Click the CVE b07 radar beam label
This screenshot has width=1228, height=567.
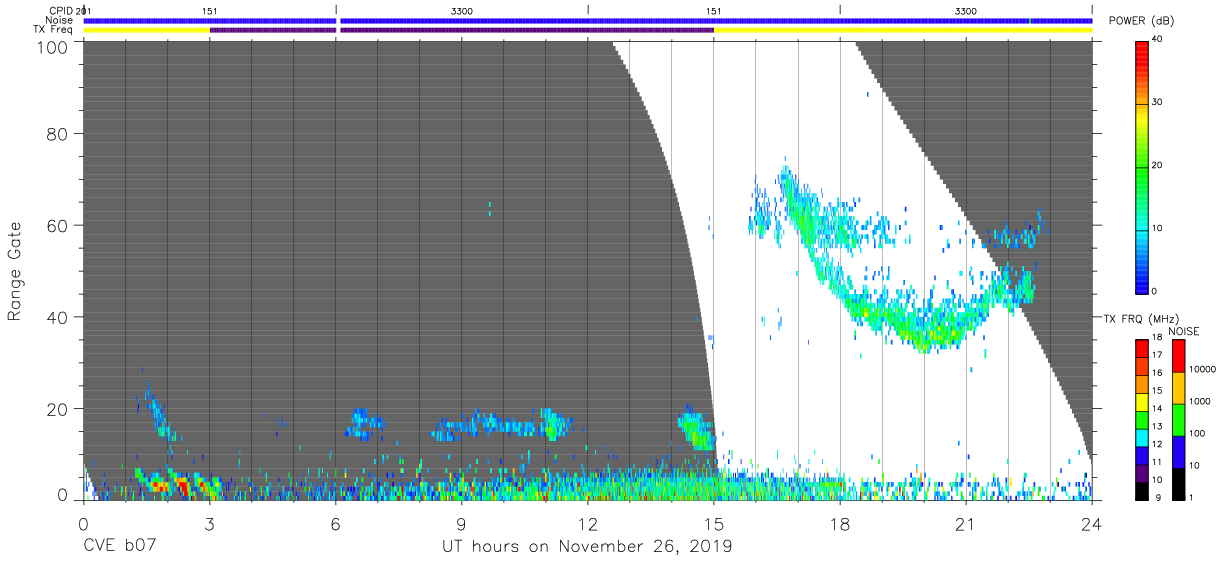point(119,547)
